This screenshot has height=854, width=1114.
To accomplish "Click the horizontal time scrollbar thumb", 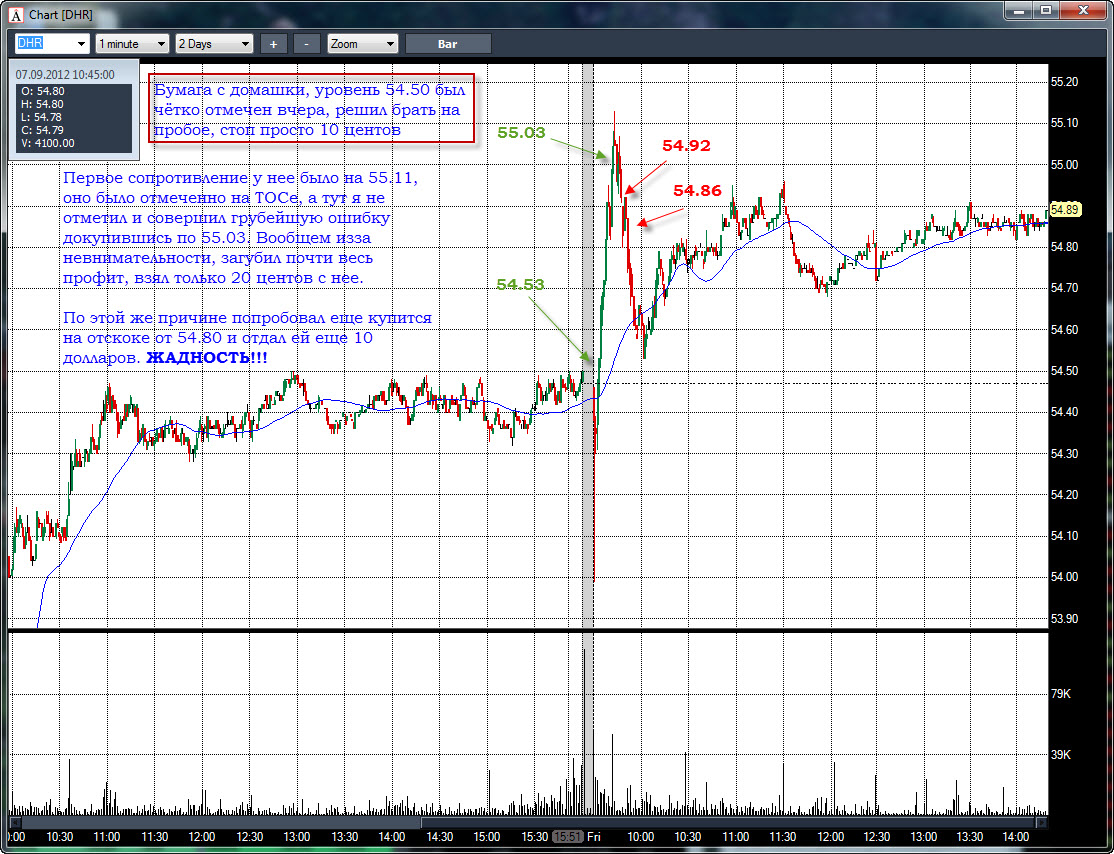I will pyautogui.click(x=728, y=823).
